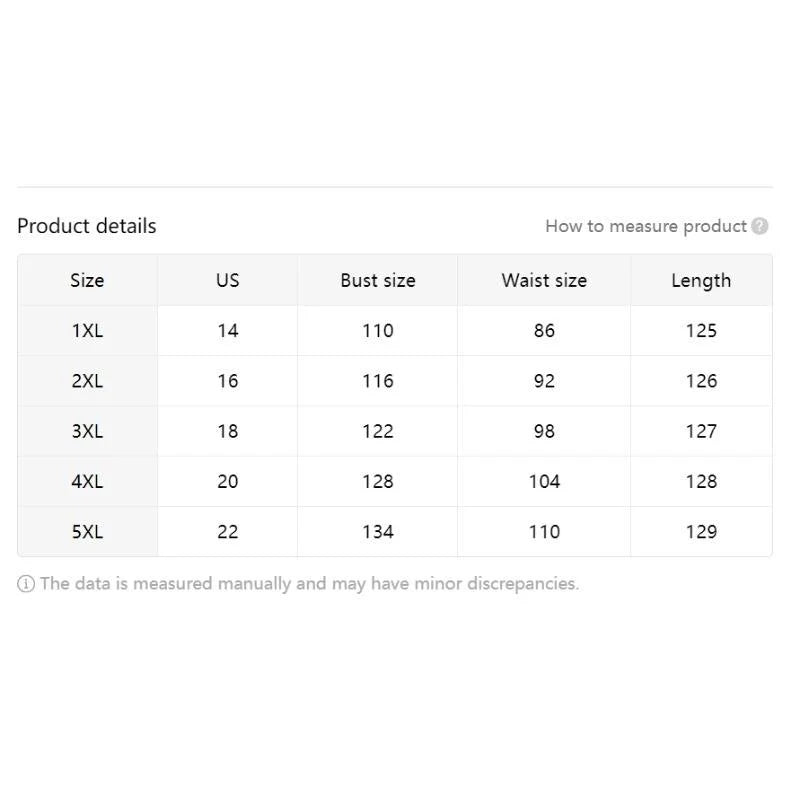Viewport: 800px width, 800px height.
Task: Choose the 2XL size row label
Action: coord(87,381)
